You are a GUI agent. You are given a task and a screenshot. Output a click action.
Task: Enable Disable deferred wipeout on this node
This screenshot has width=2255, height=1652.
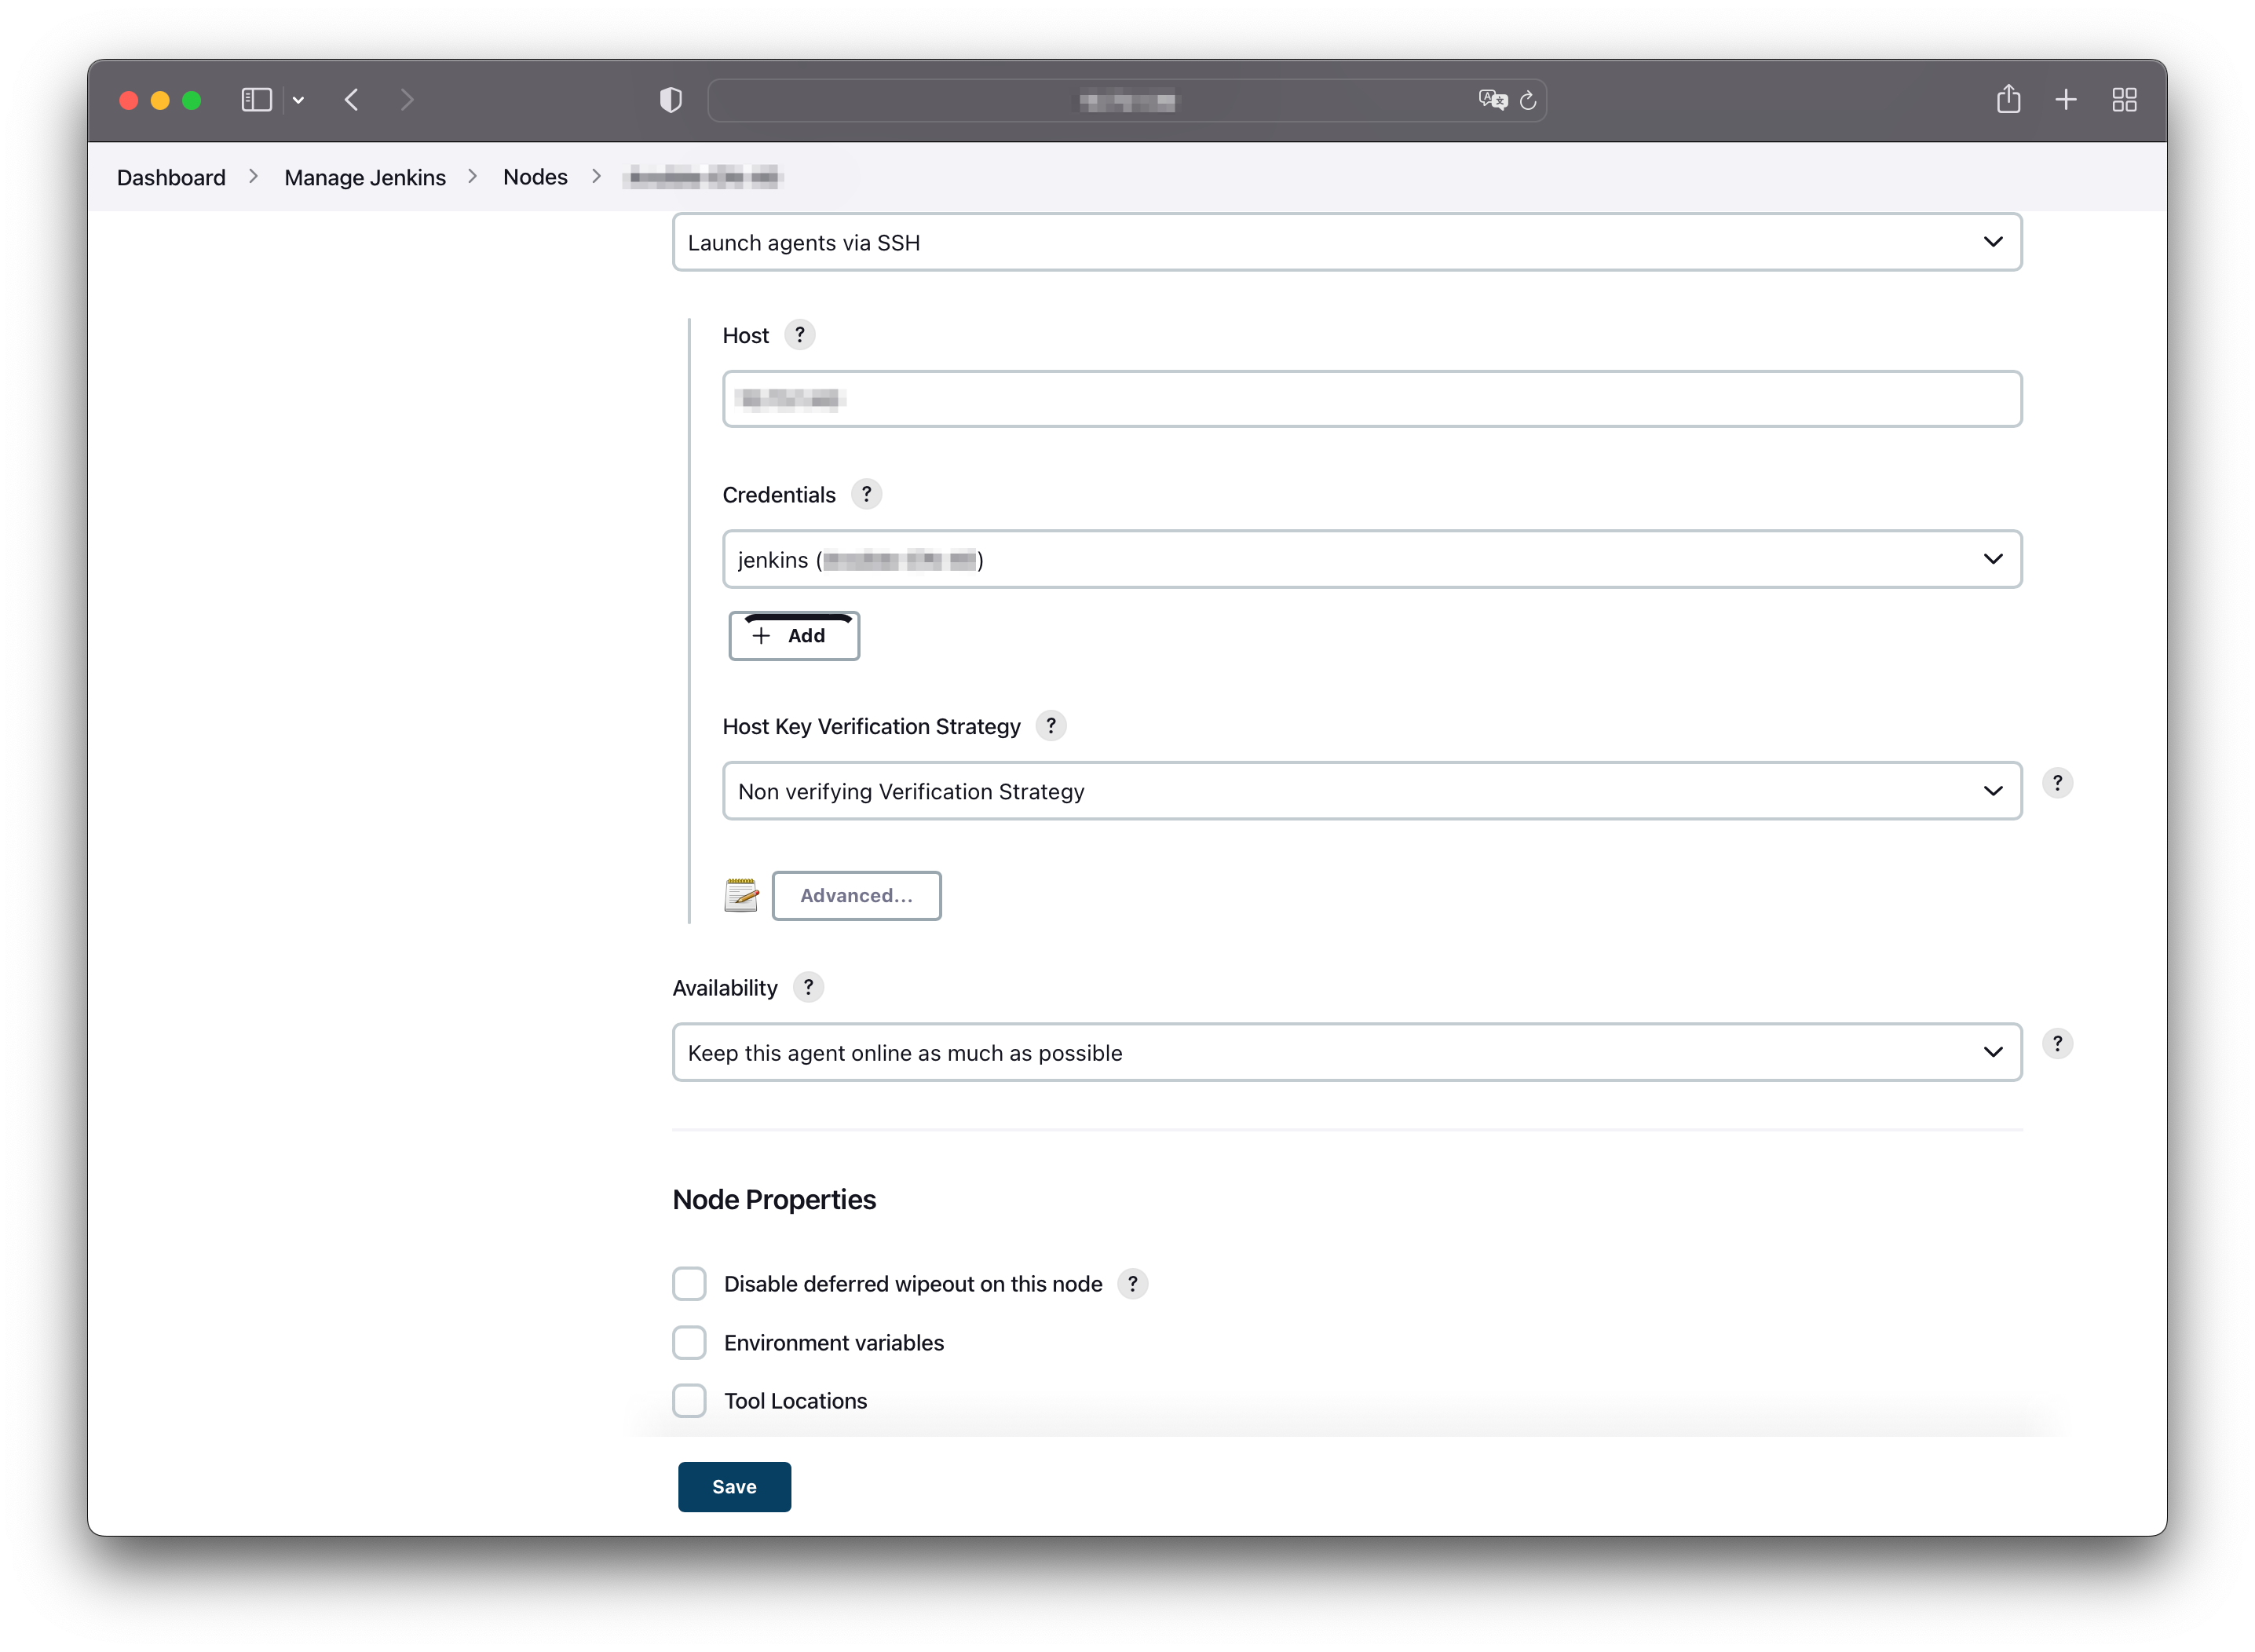(689, 1283)
